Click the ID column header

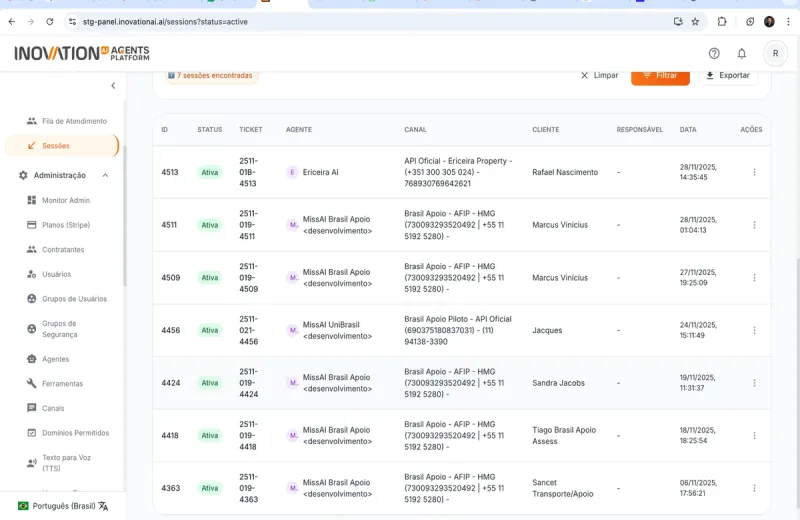164,130
